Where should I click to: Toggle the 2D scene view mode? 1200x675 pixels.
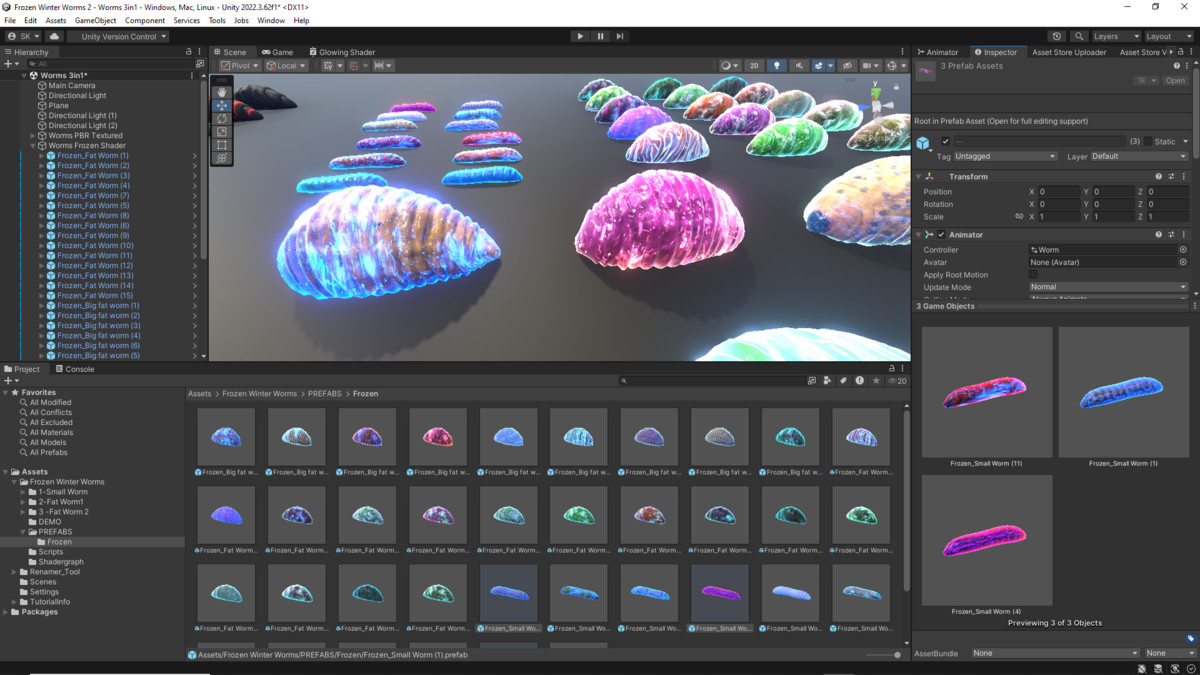pos(755,66)
